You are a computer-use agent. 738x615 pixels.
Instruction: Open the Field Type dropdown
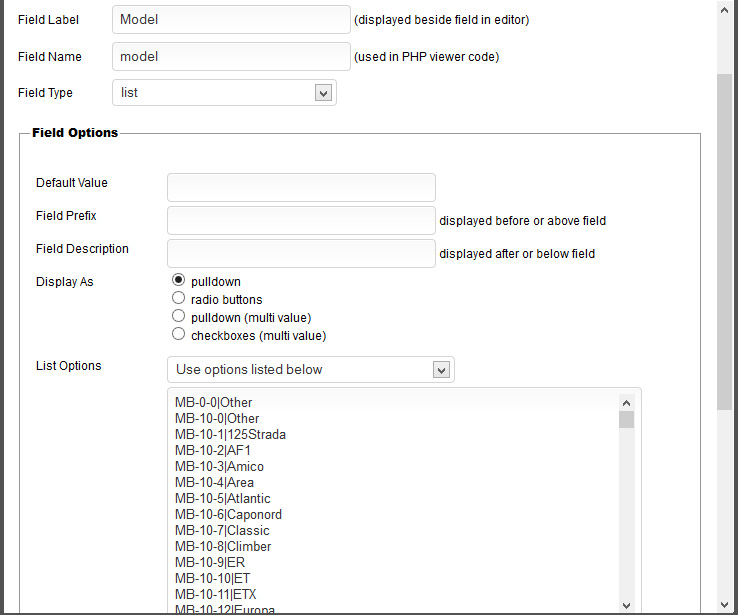(x=224, y=93)
